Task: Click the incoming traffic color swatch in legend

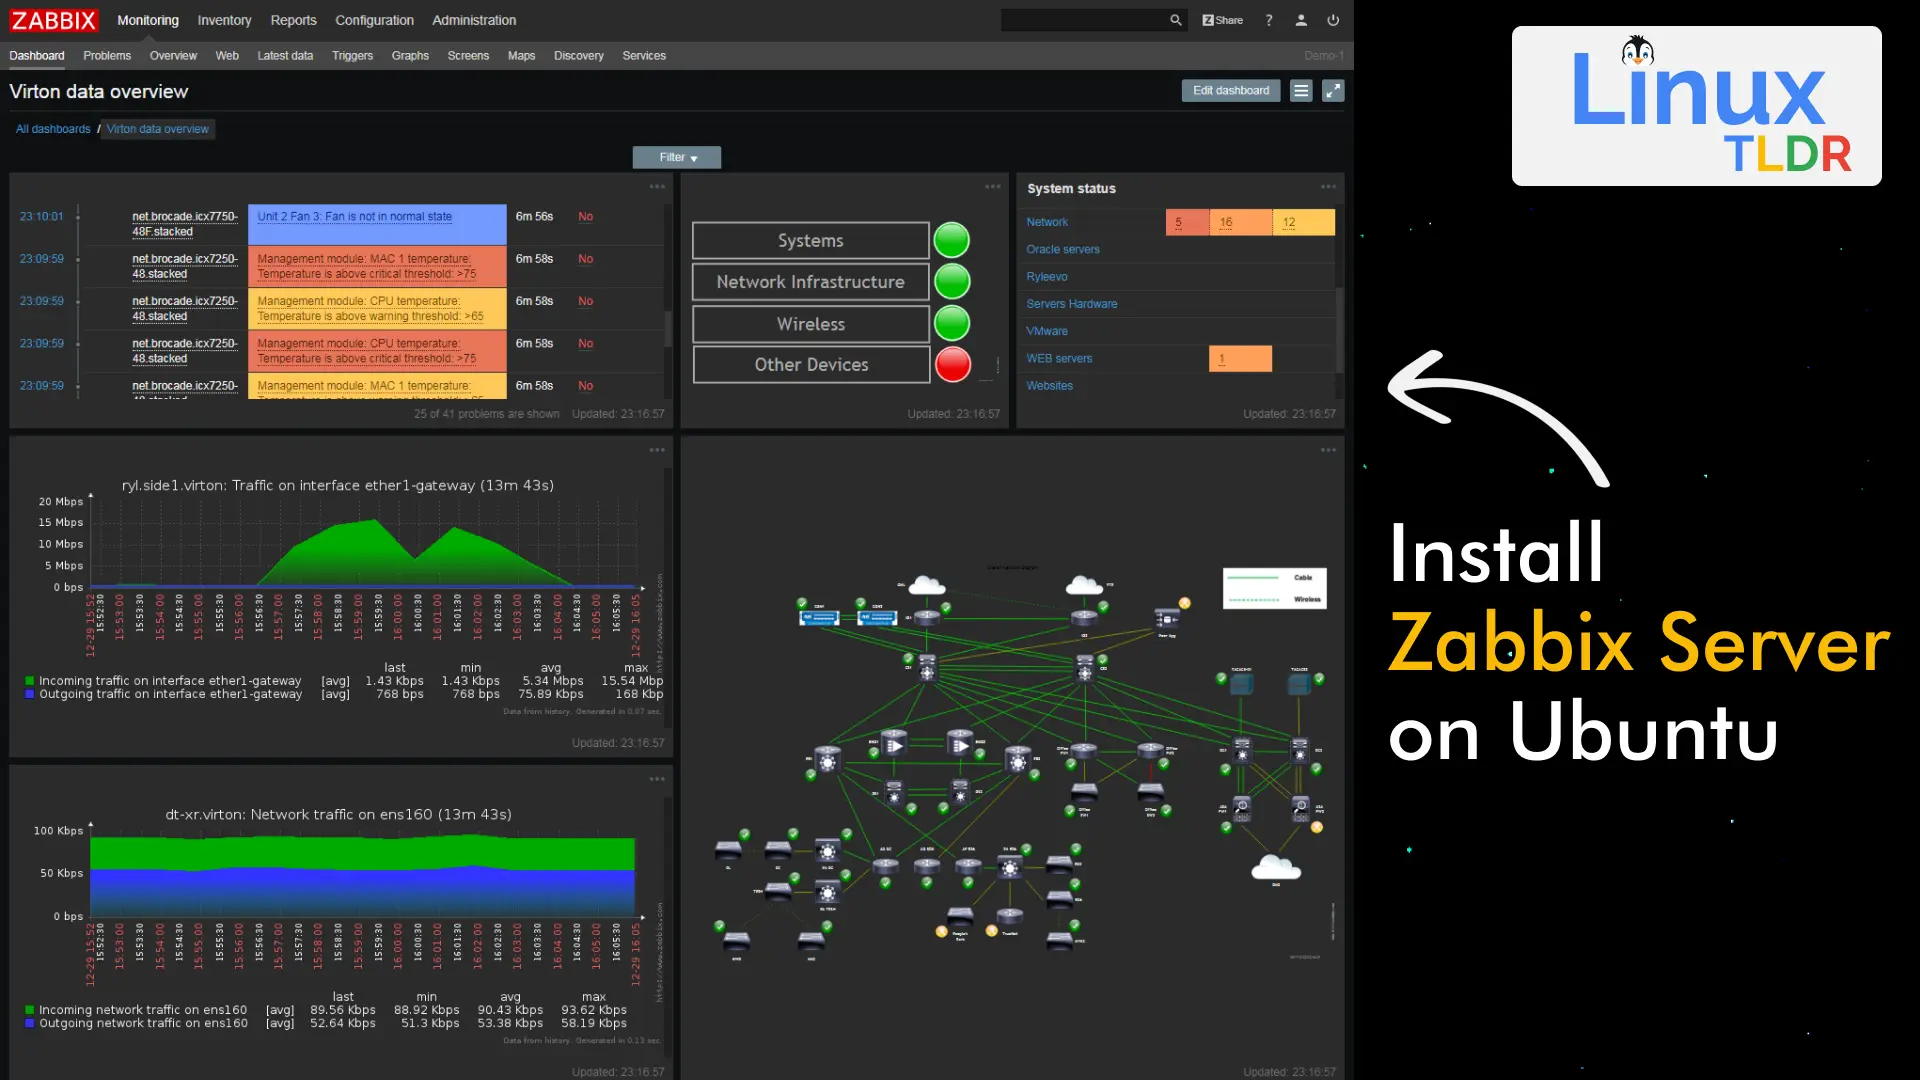Action: tap(29, 680)
